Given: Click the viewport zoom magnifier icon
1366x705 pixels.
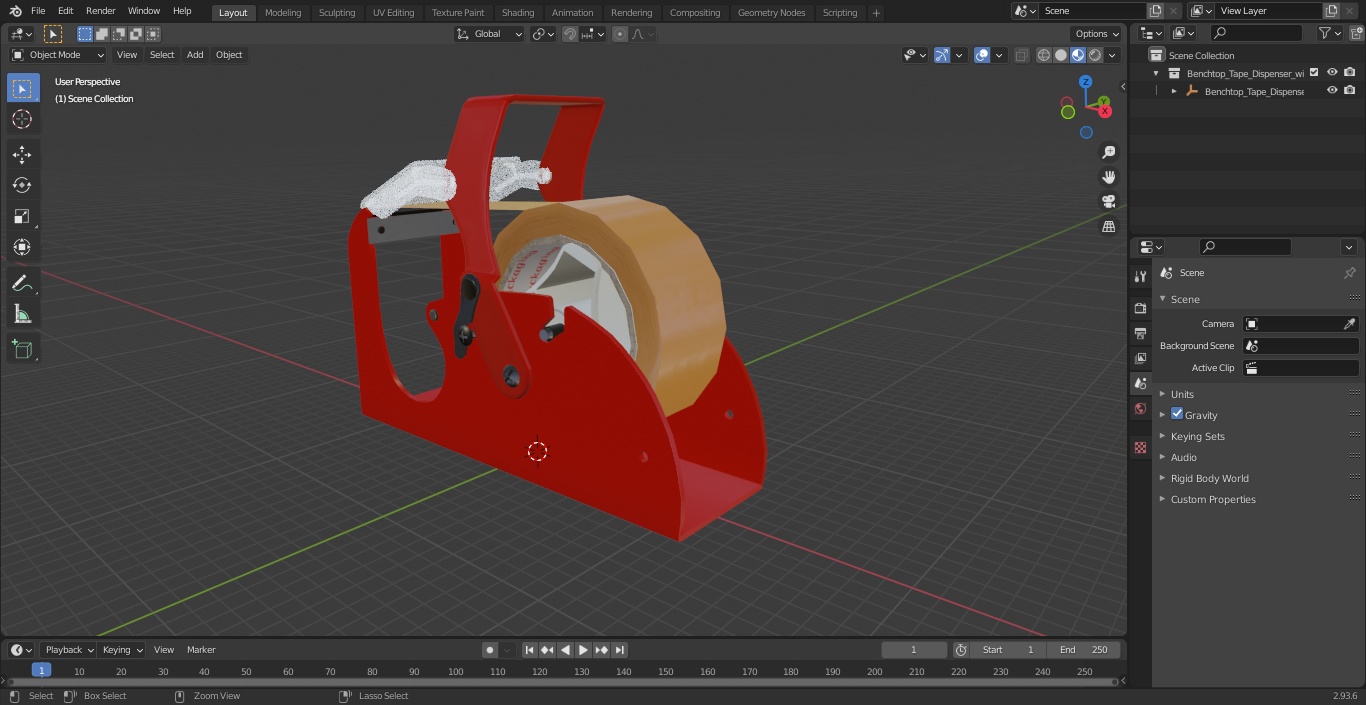Looking at the screenshot, I should coord(1108,152).
